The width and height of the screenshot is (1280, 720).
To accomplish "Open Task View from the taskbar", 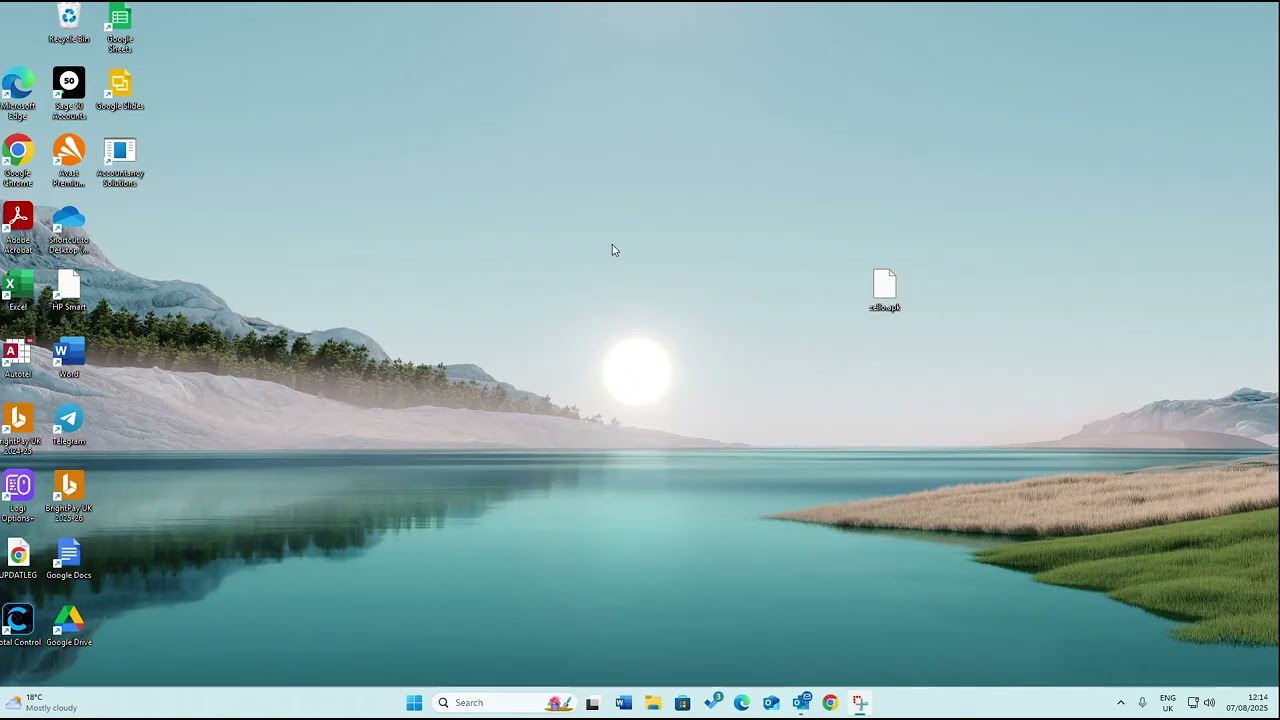I will (593, 703).
